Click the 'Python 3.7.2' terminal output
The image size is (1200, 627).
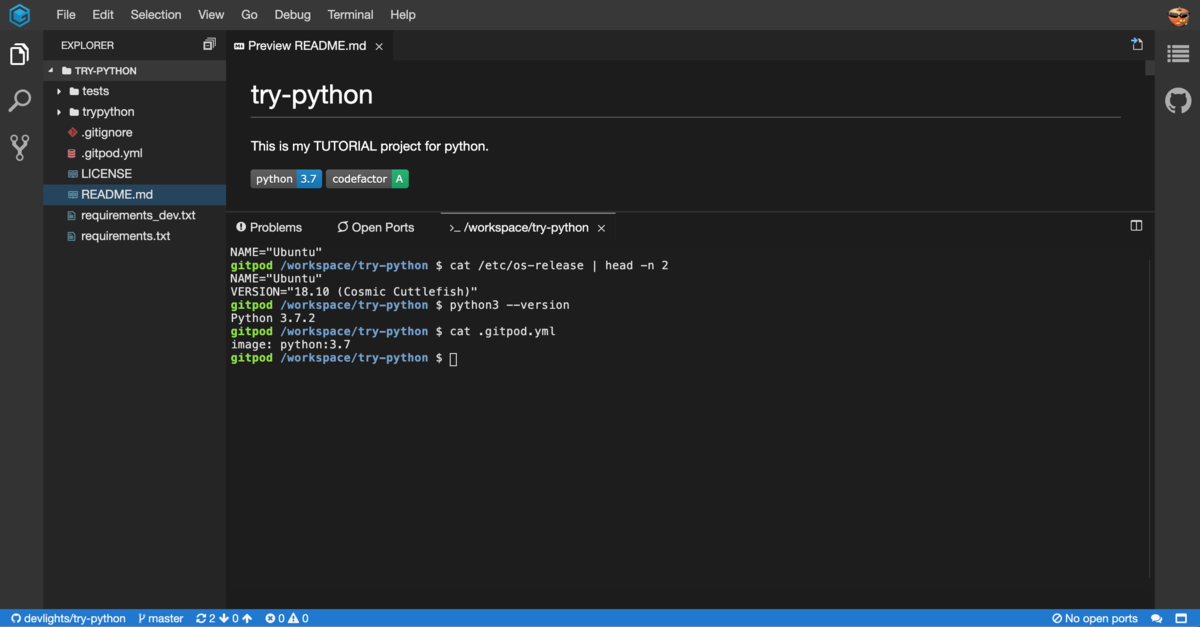point(273,318)
